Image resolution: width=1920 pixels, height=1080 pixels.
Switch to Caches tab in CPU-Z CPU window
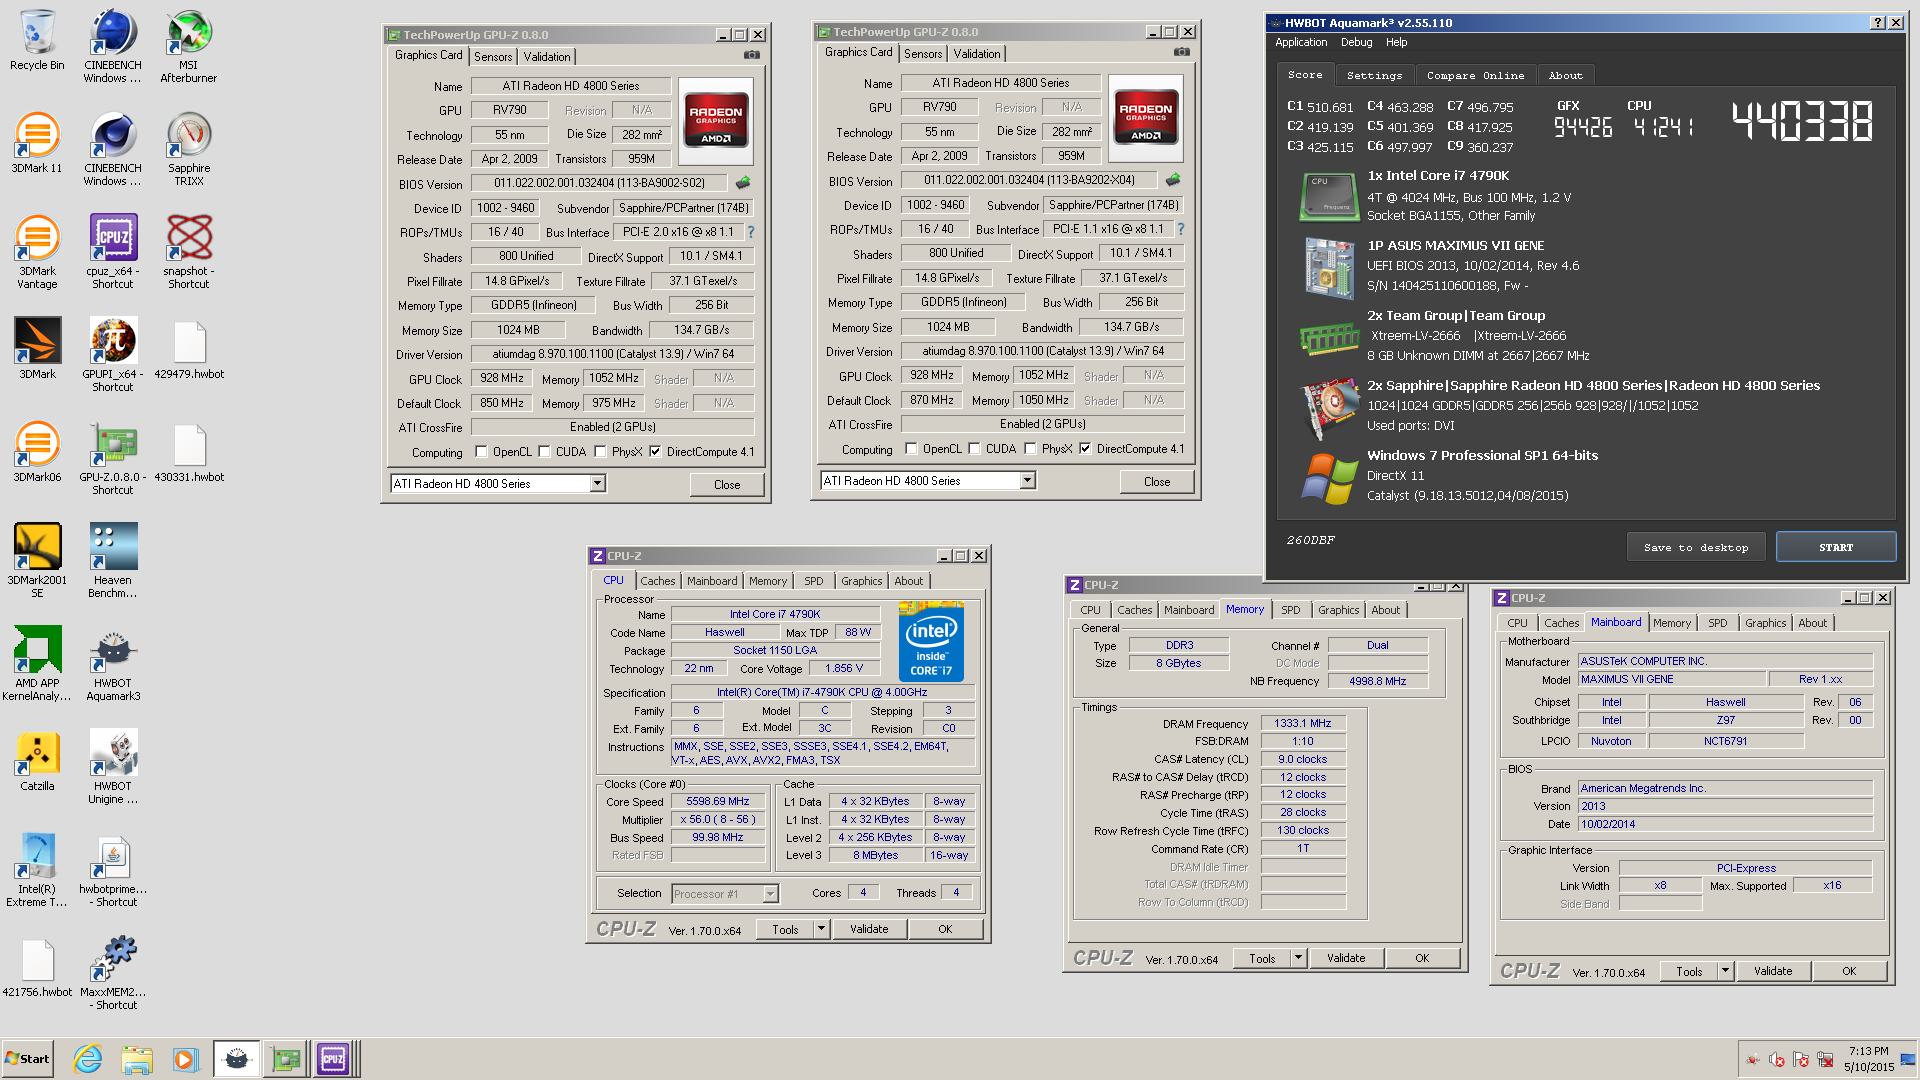click(x=657, y=581)
